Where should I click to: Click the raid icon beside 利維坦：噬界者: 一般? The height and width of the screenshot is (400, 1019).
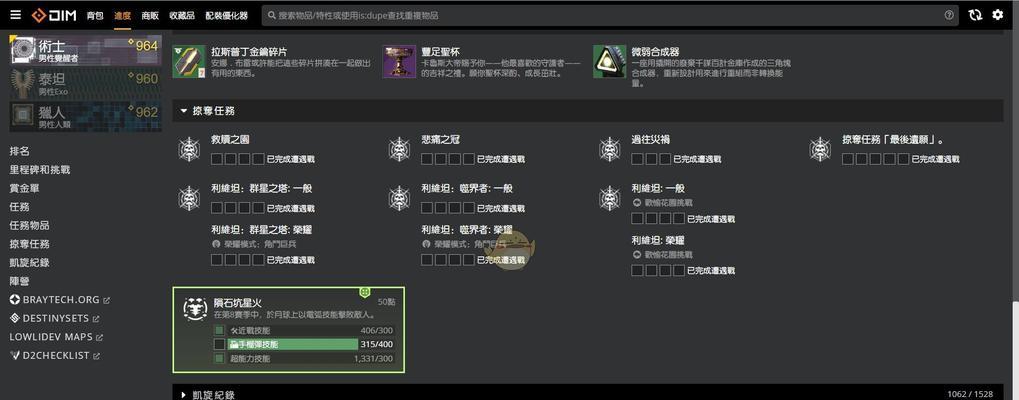(400, 198)
